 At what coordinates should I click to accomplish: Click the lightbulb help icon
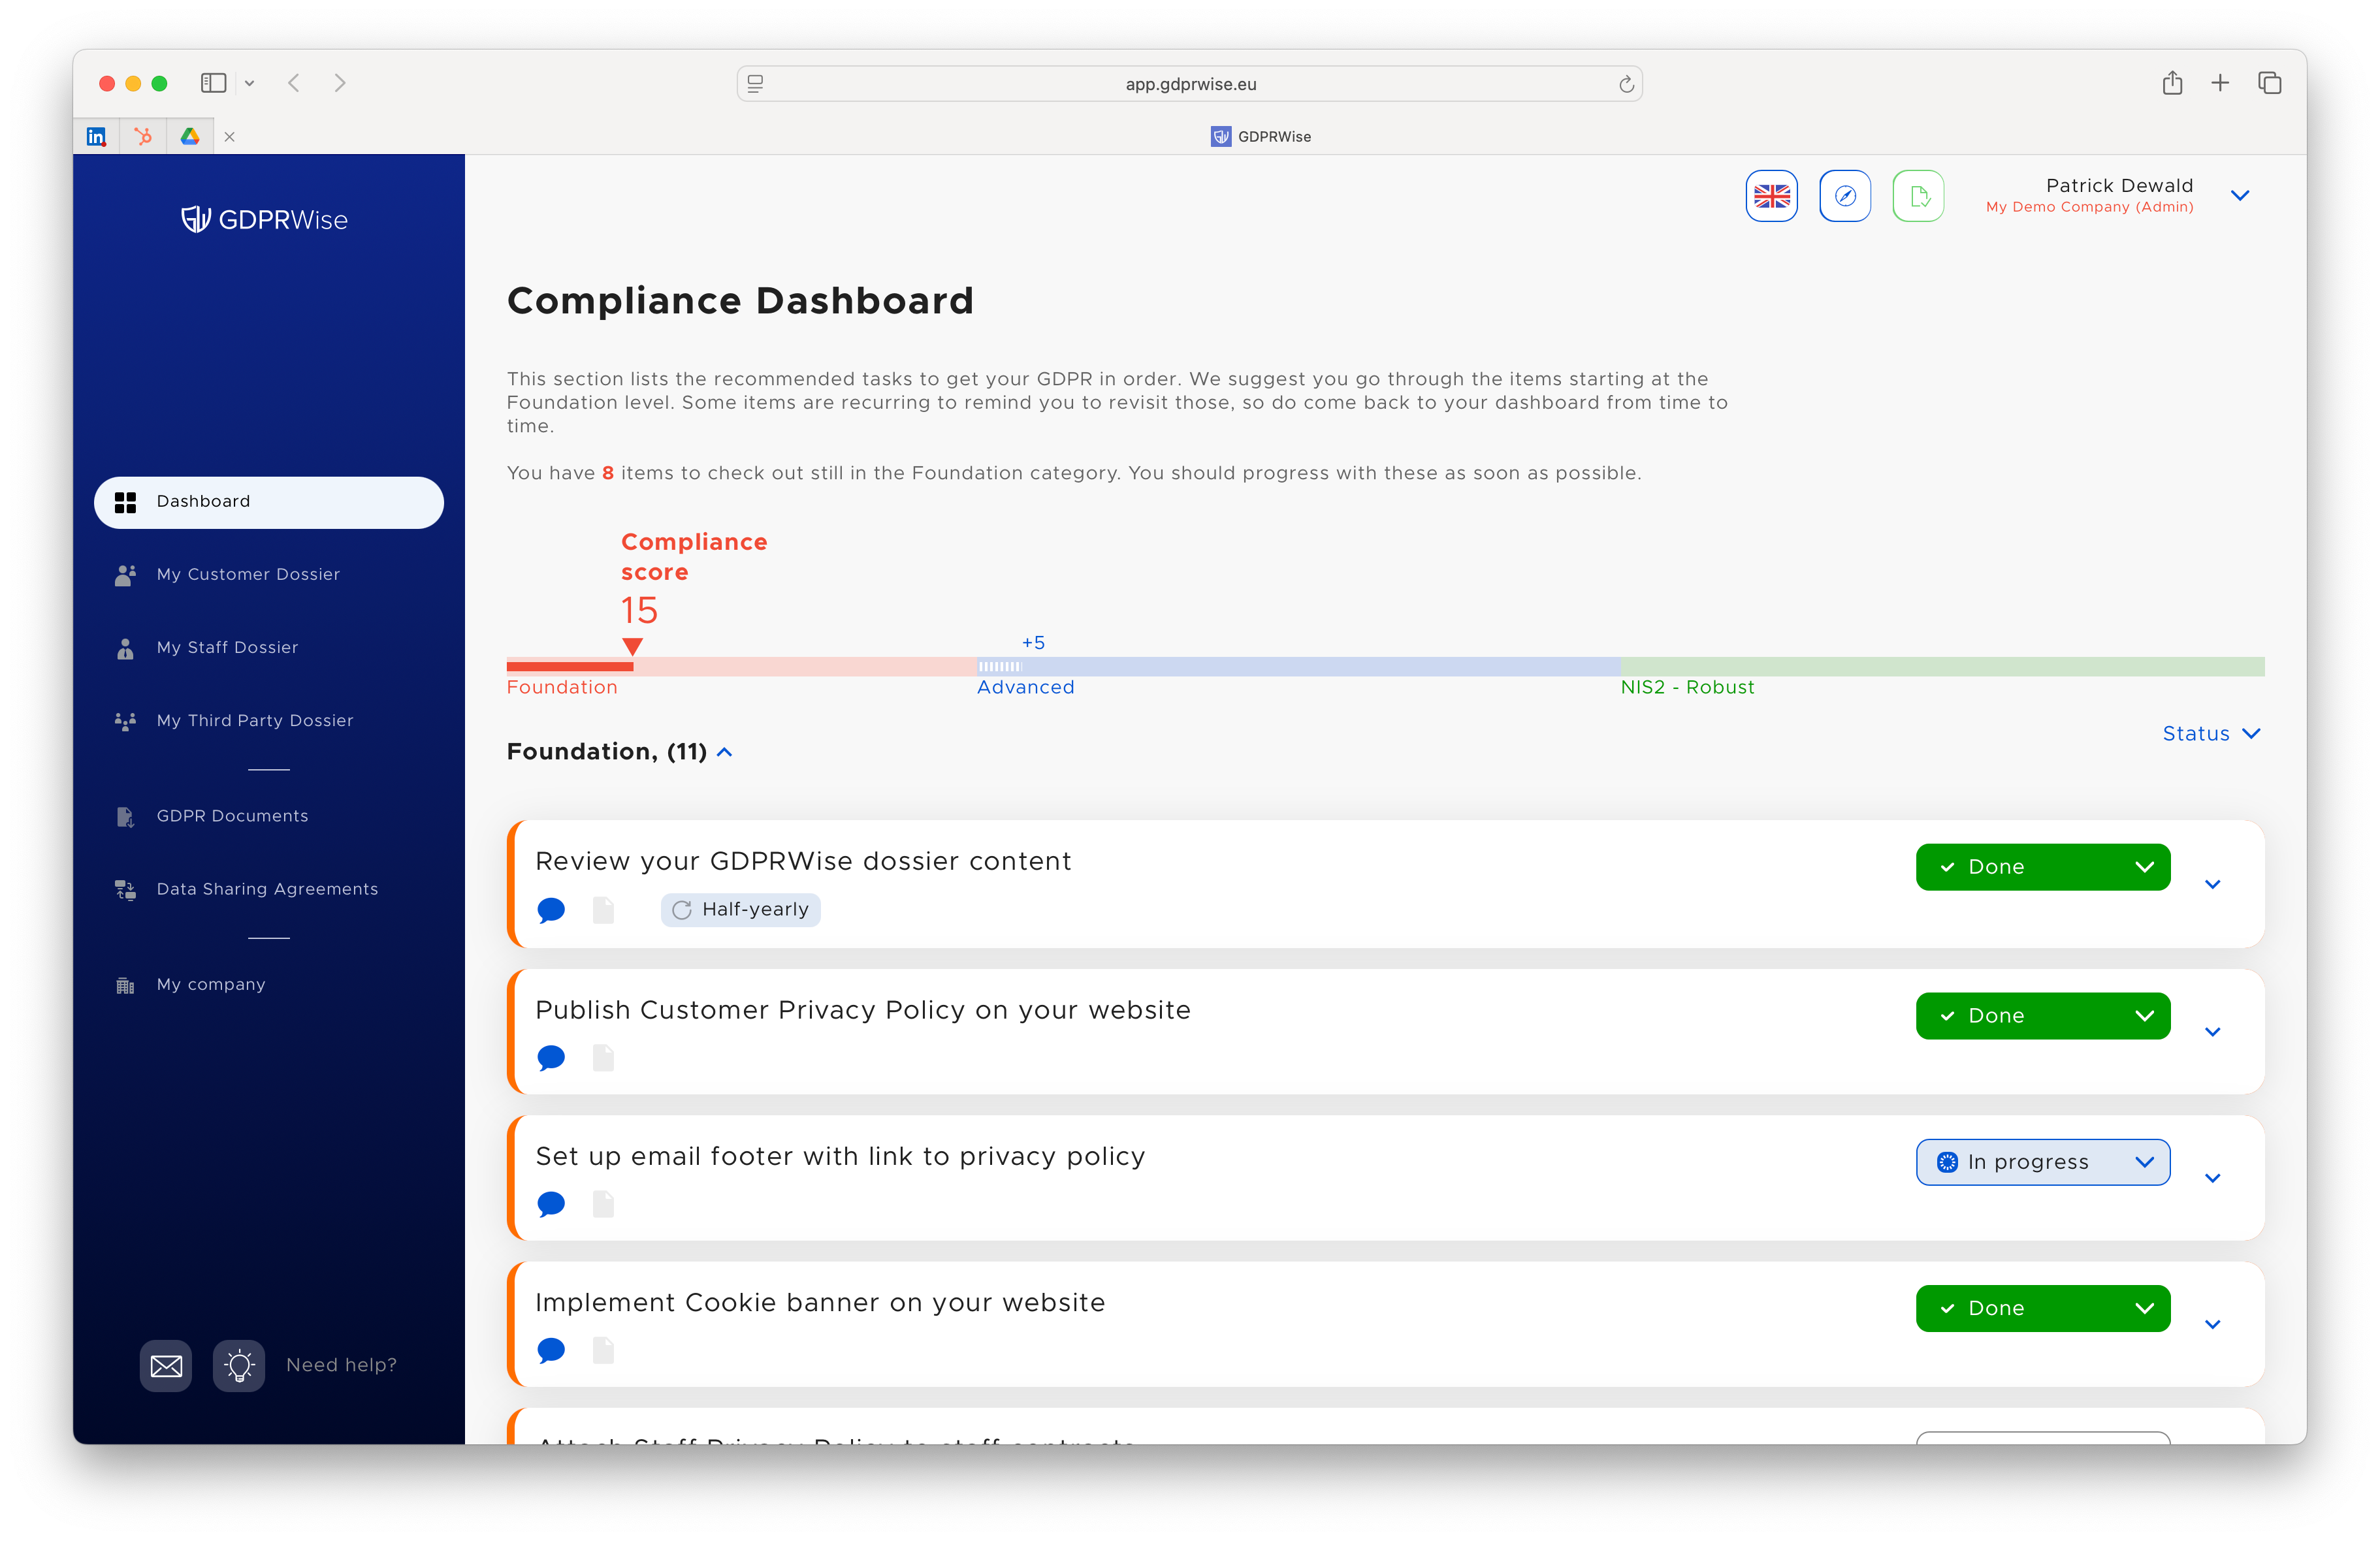pos(239,1365)
